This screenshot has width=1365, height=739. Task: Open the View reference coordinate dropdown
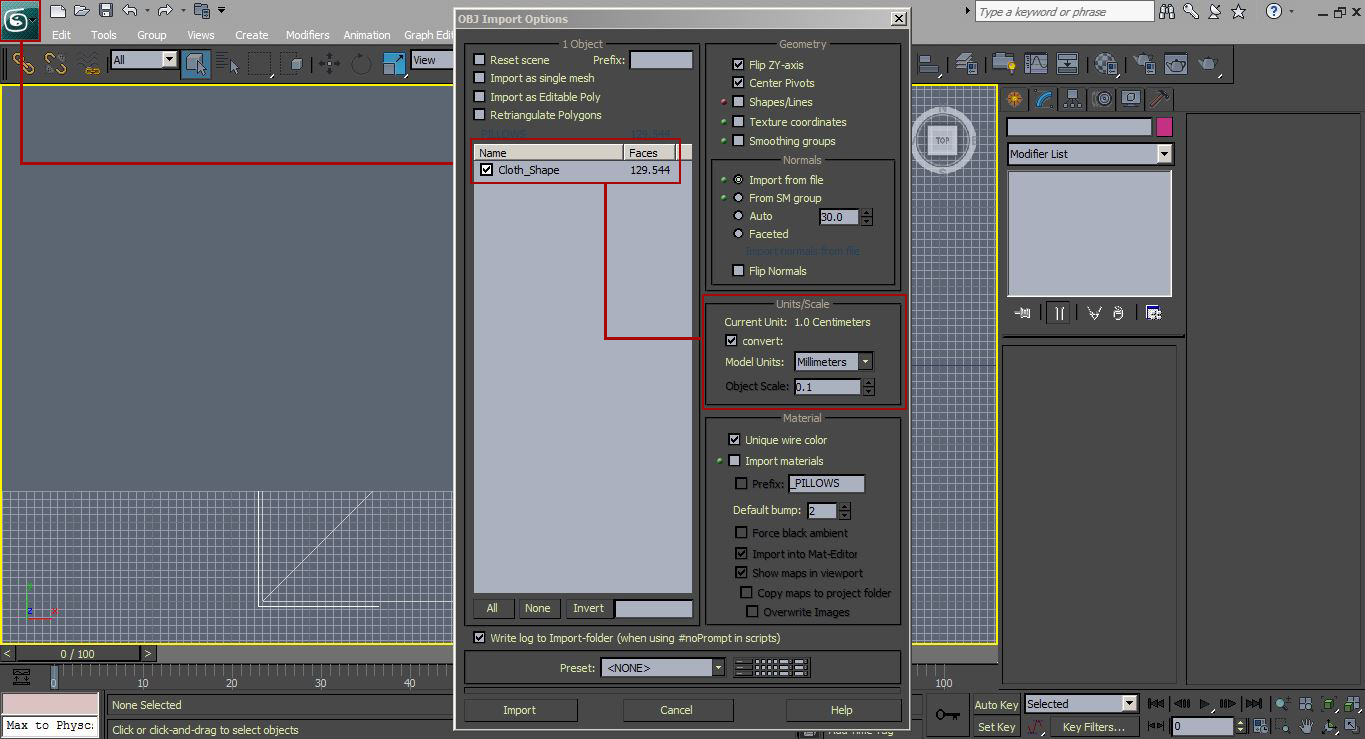click(x=430, y=60)
